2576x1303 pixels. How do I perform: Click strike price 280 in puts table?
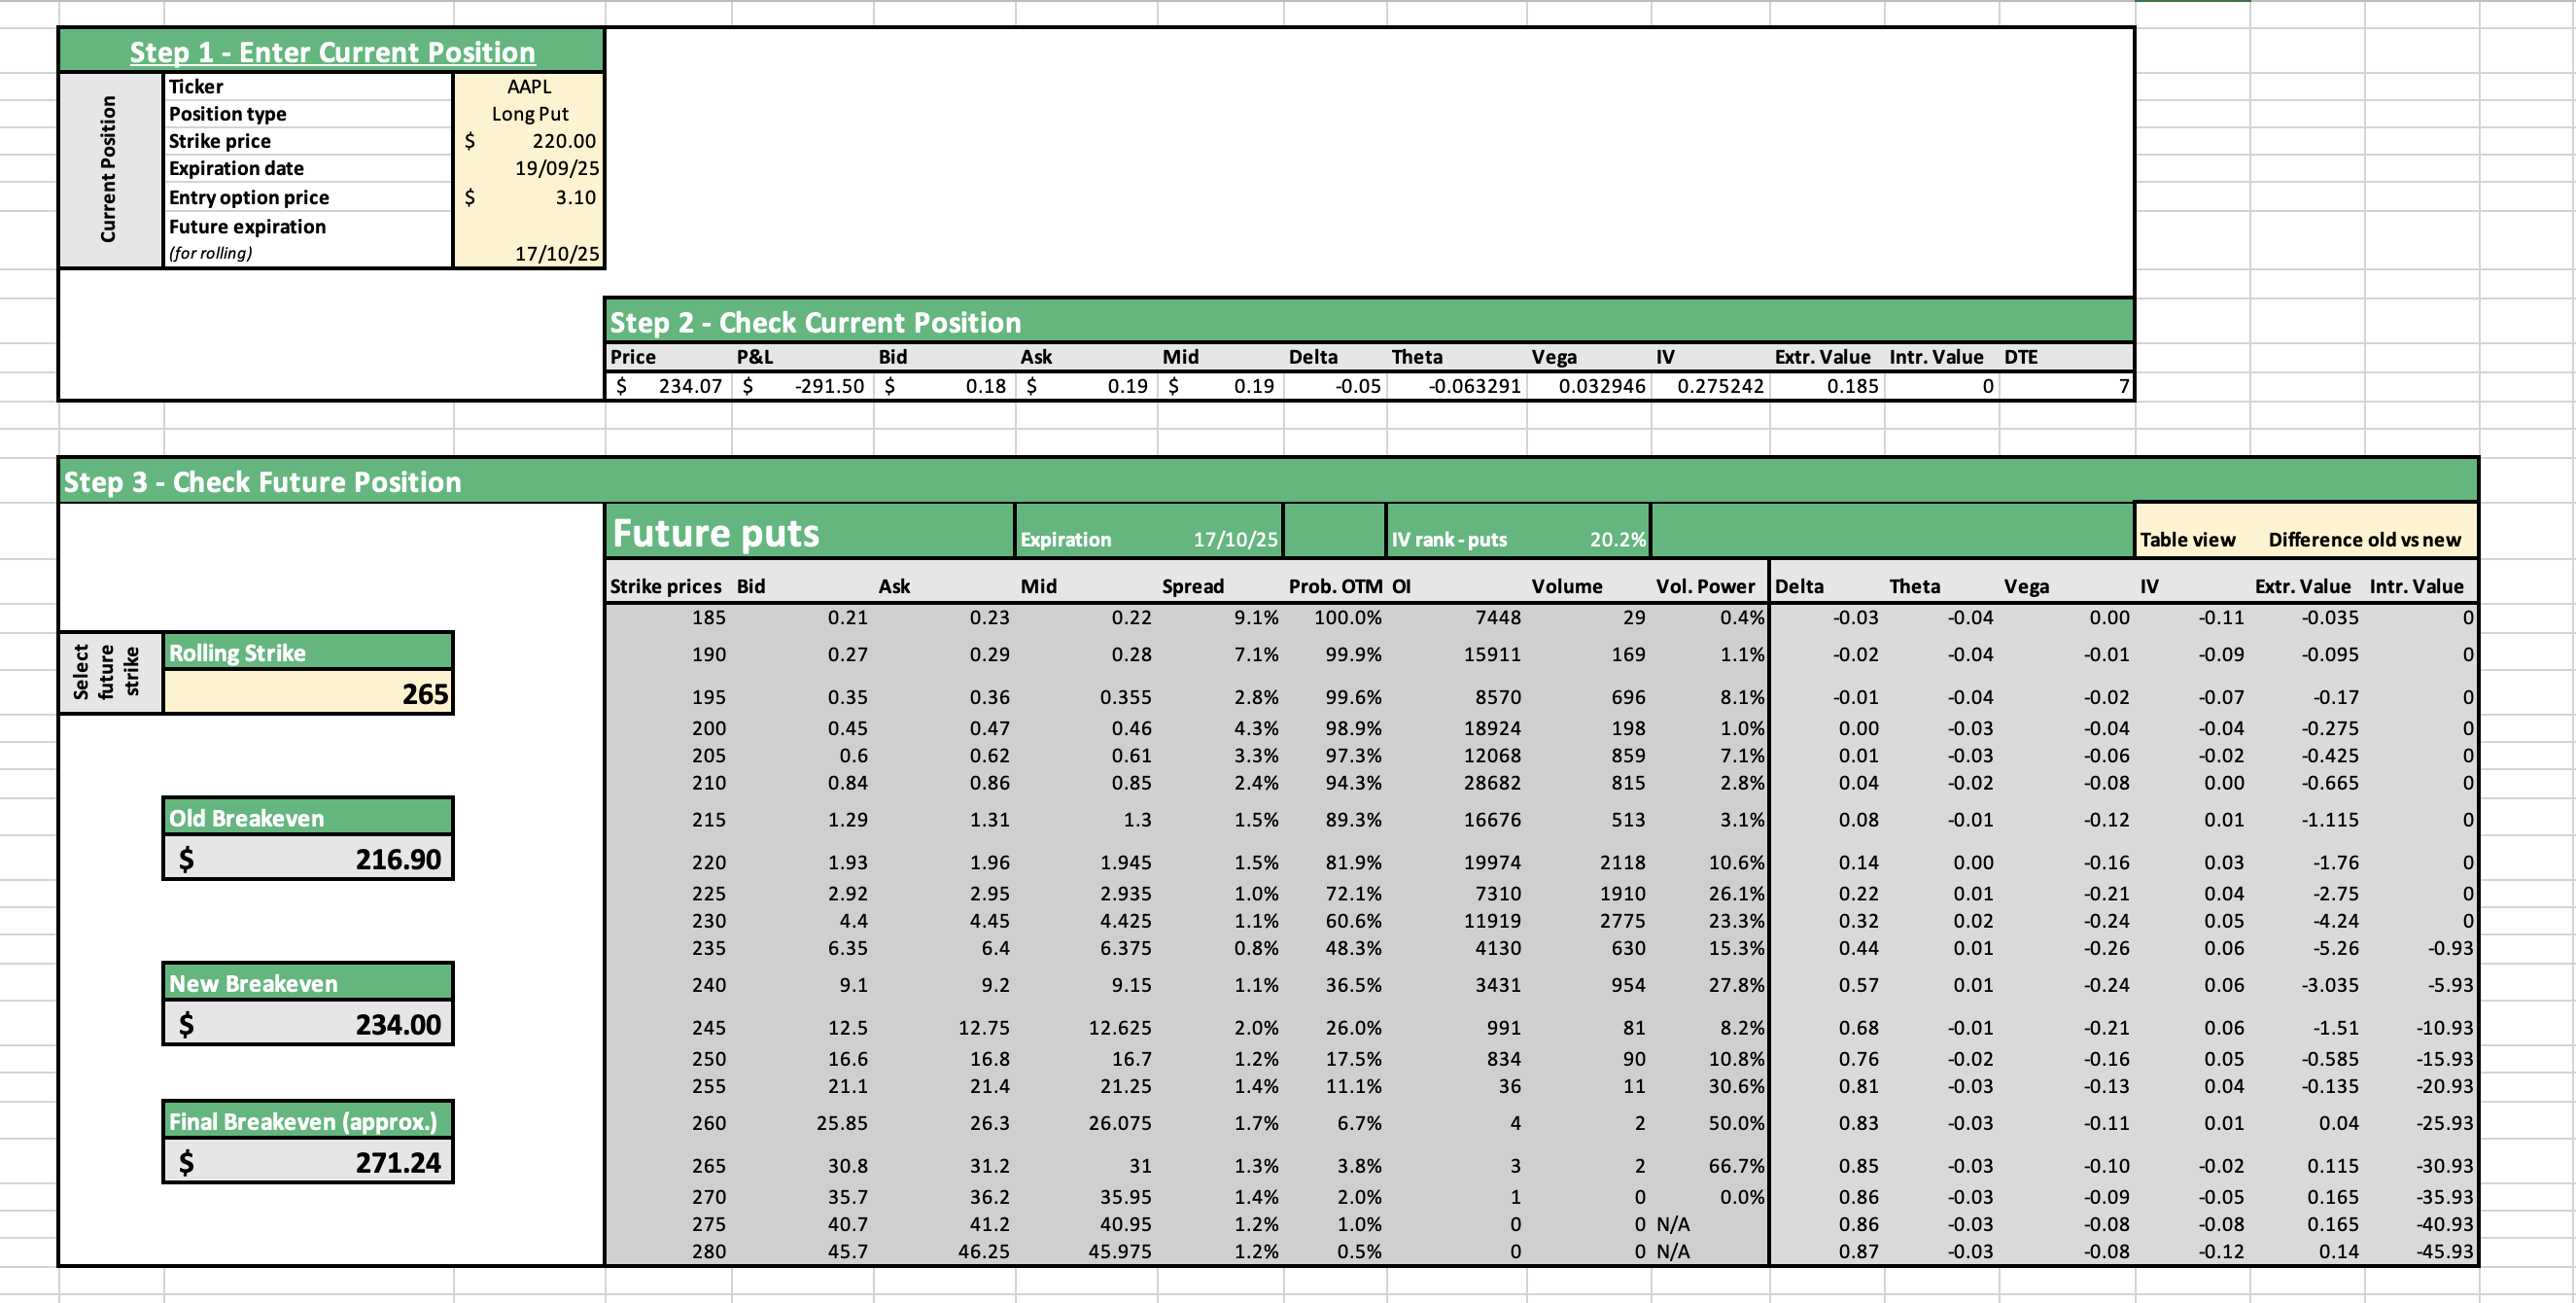668,1251
